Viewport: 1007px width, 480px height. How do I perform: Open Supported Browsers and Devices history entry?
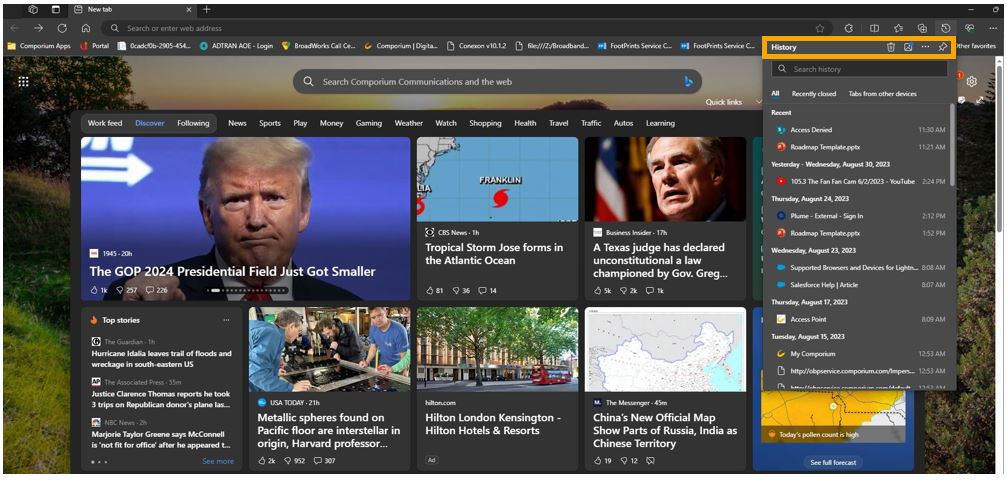coord(859,267)
